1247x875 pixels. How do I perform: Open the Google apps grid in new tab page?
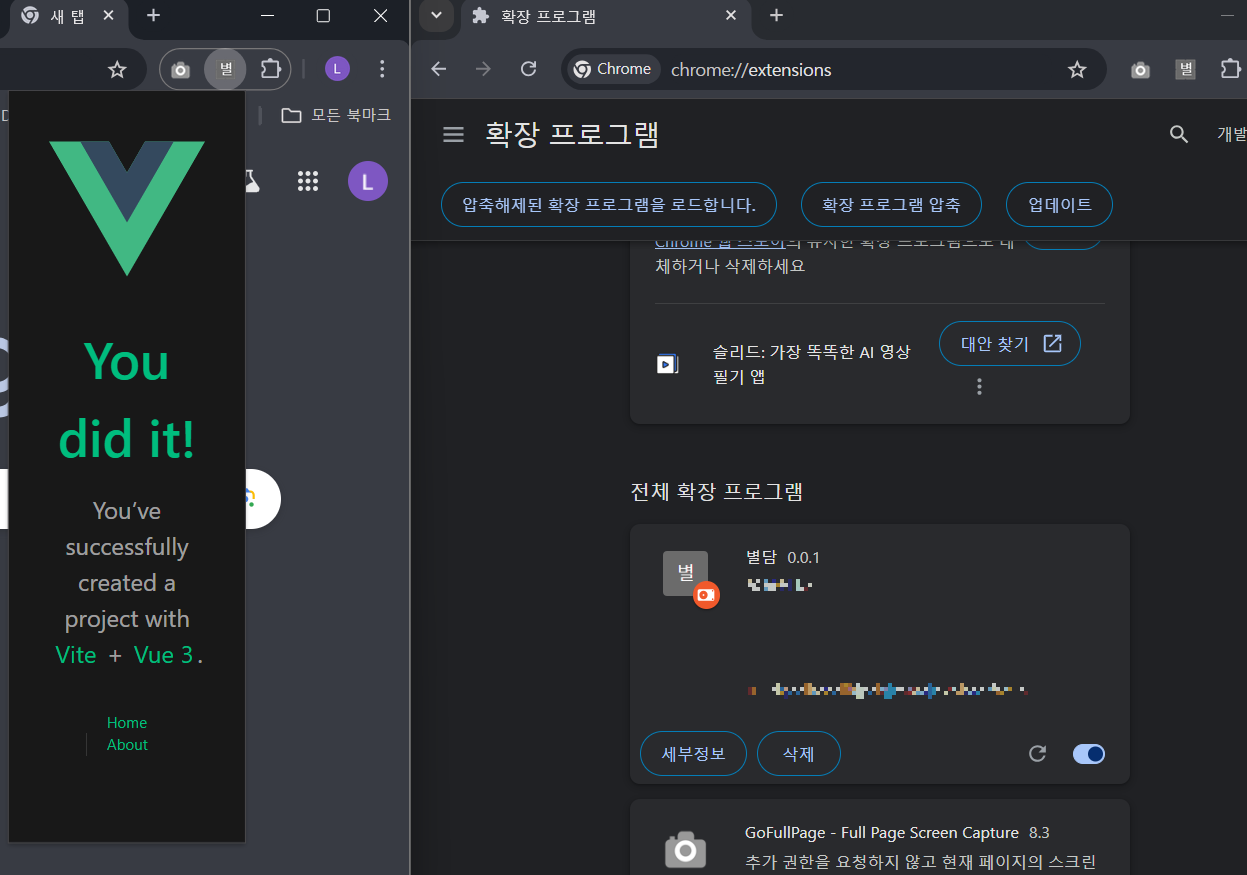click(x=308, y=181)
